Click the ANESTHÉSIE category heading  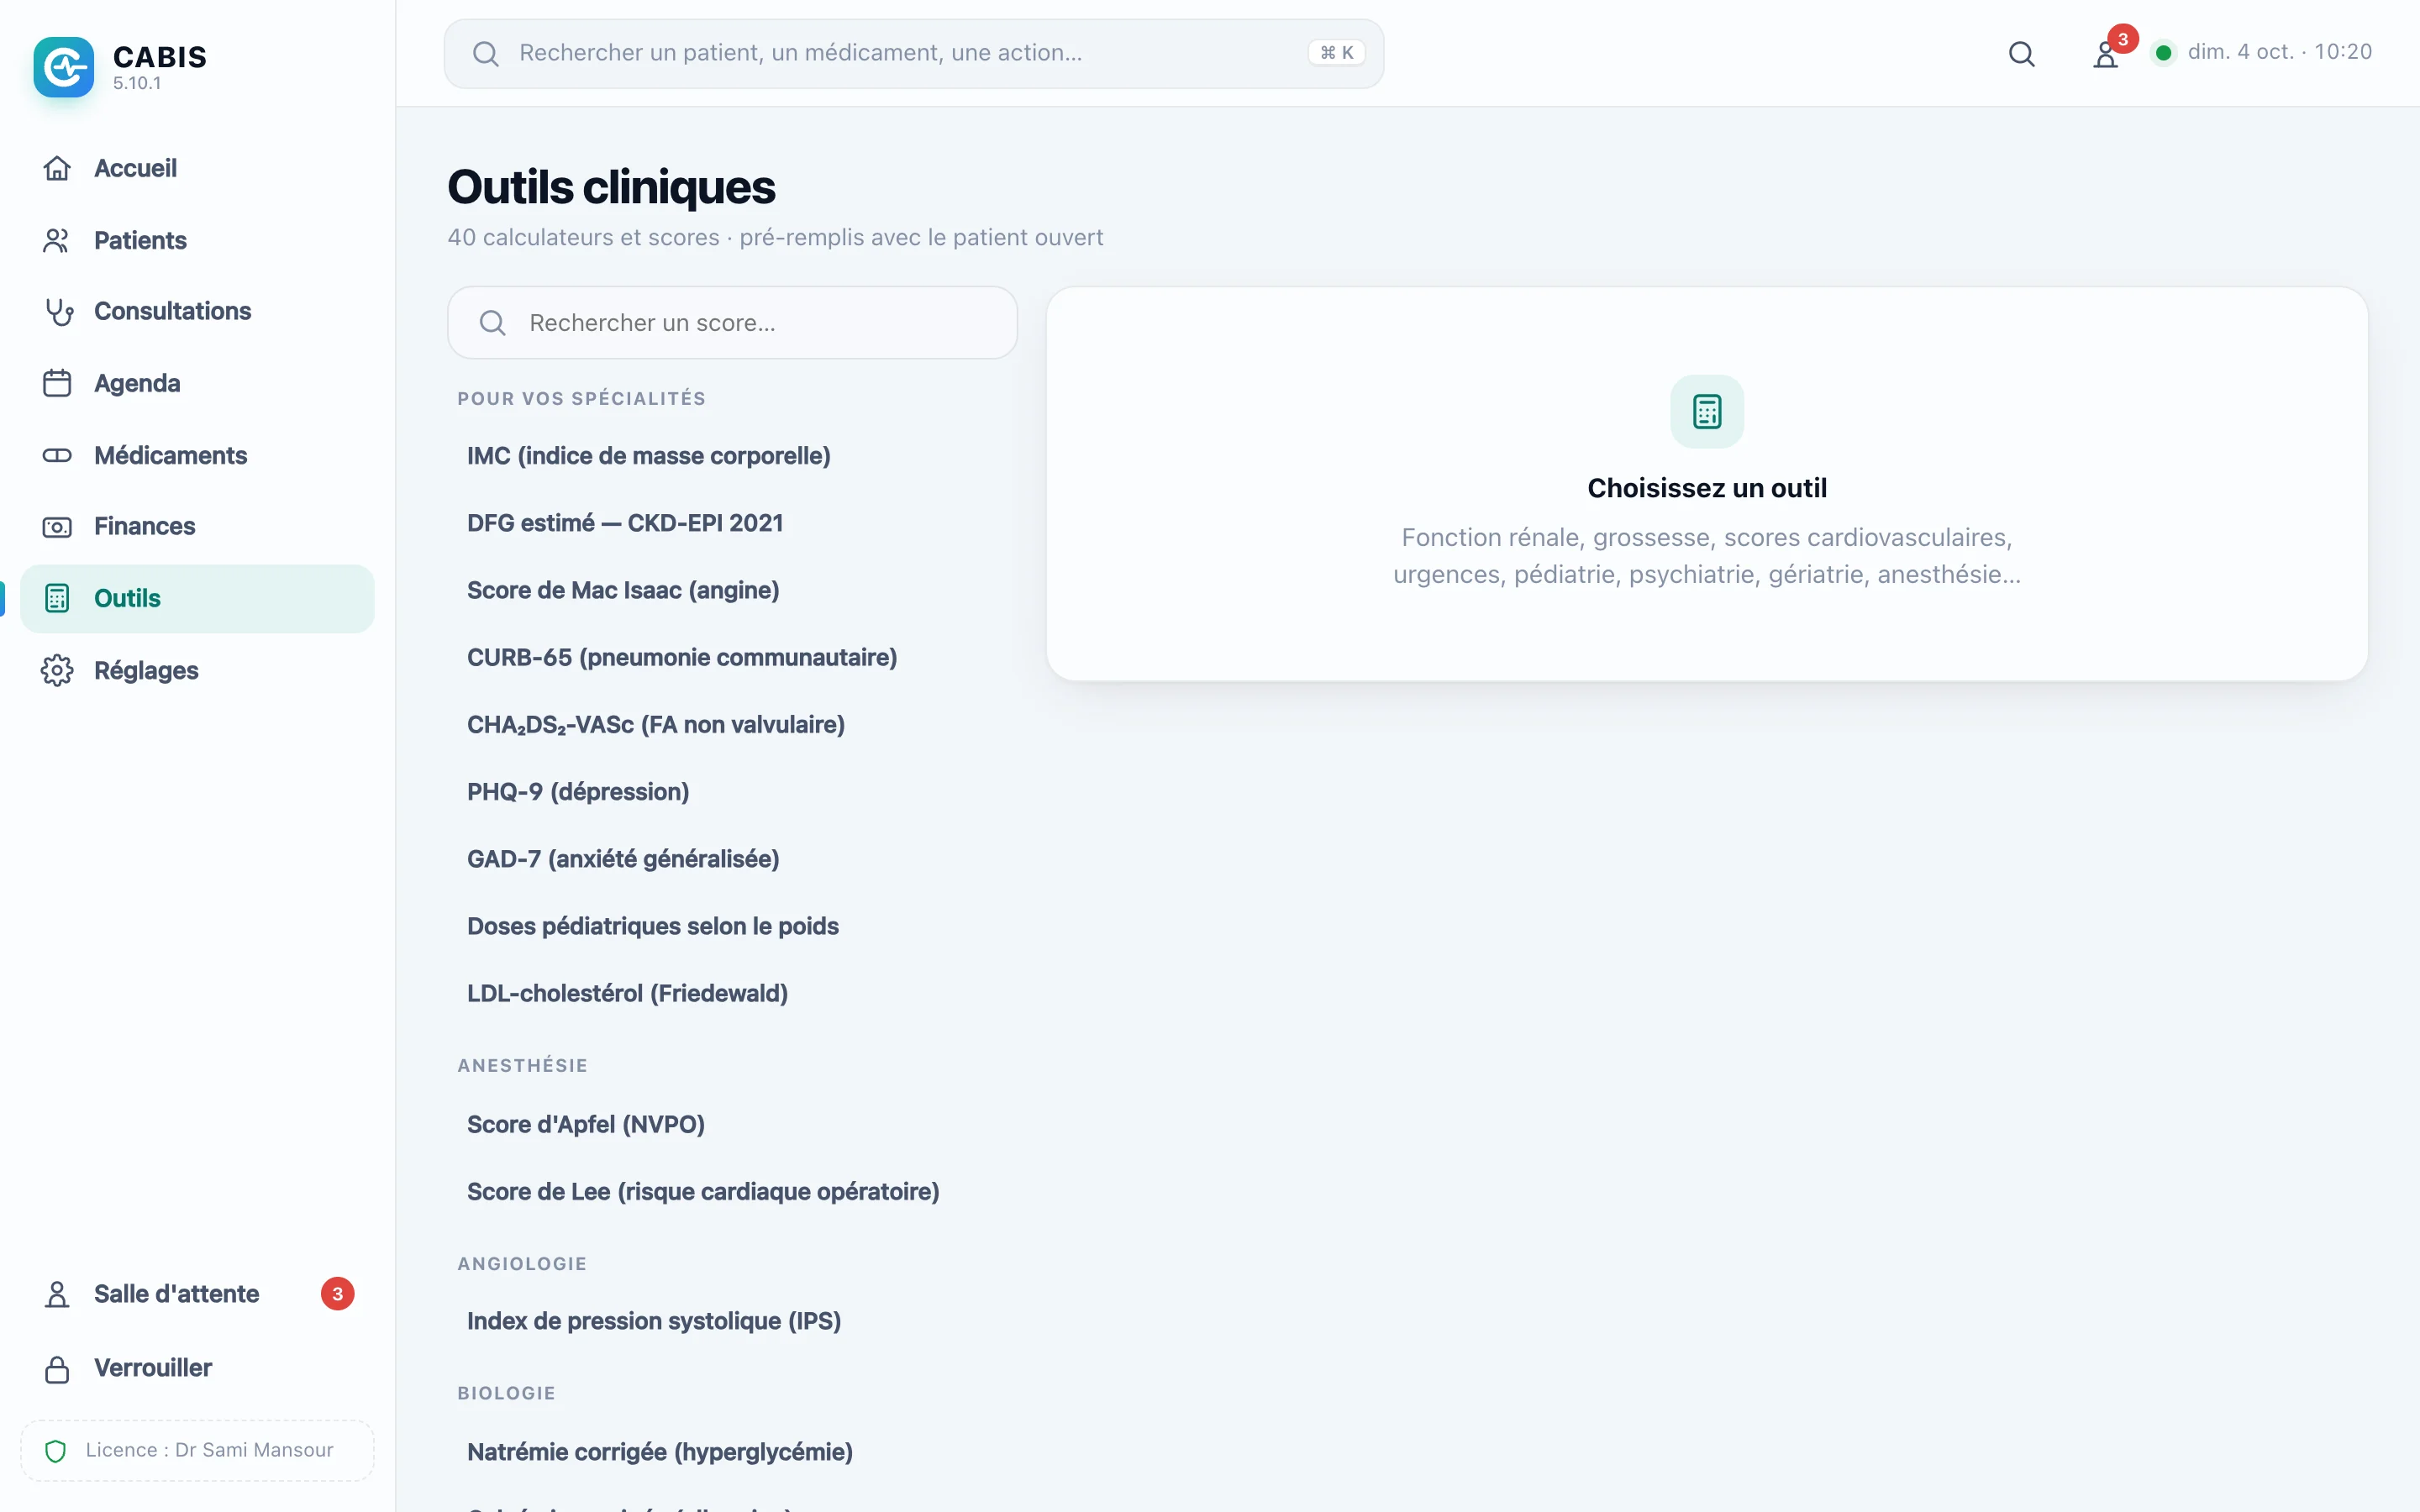[x=522, y=1065]
